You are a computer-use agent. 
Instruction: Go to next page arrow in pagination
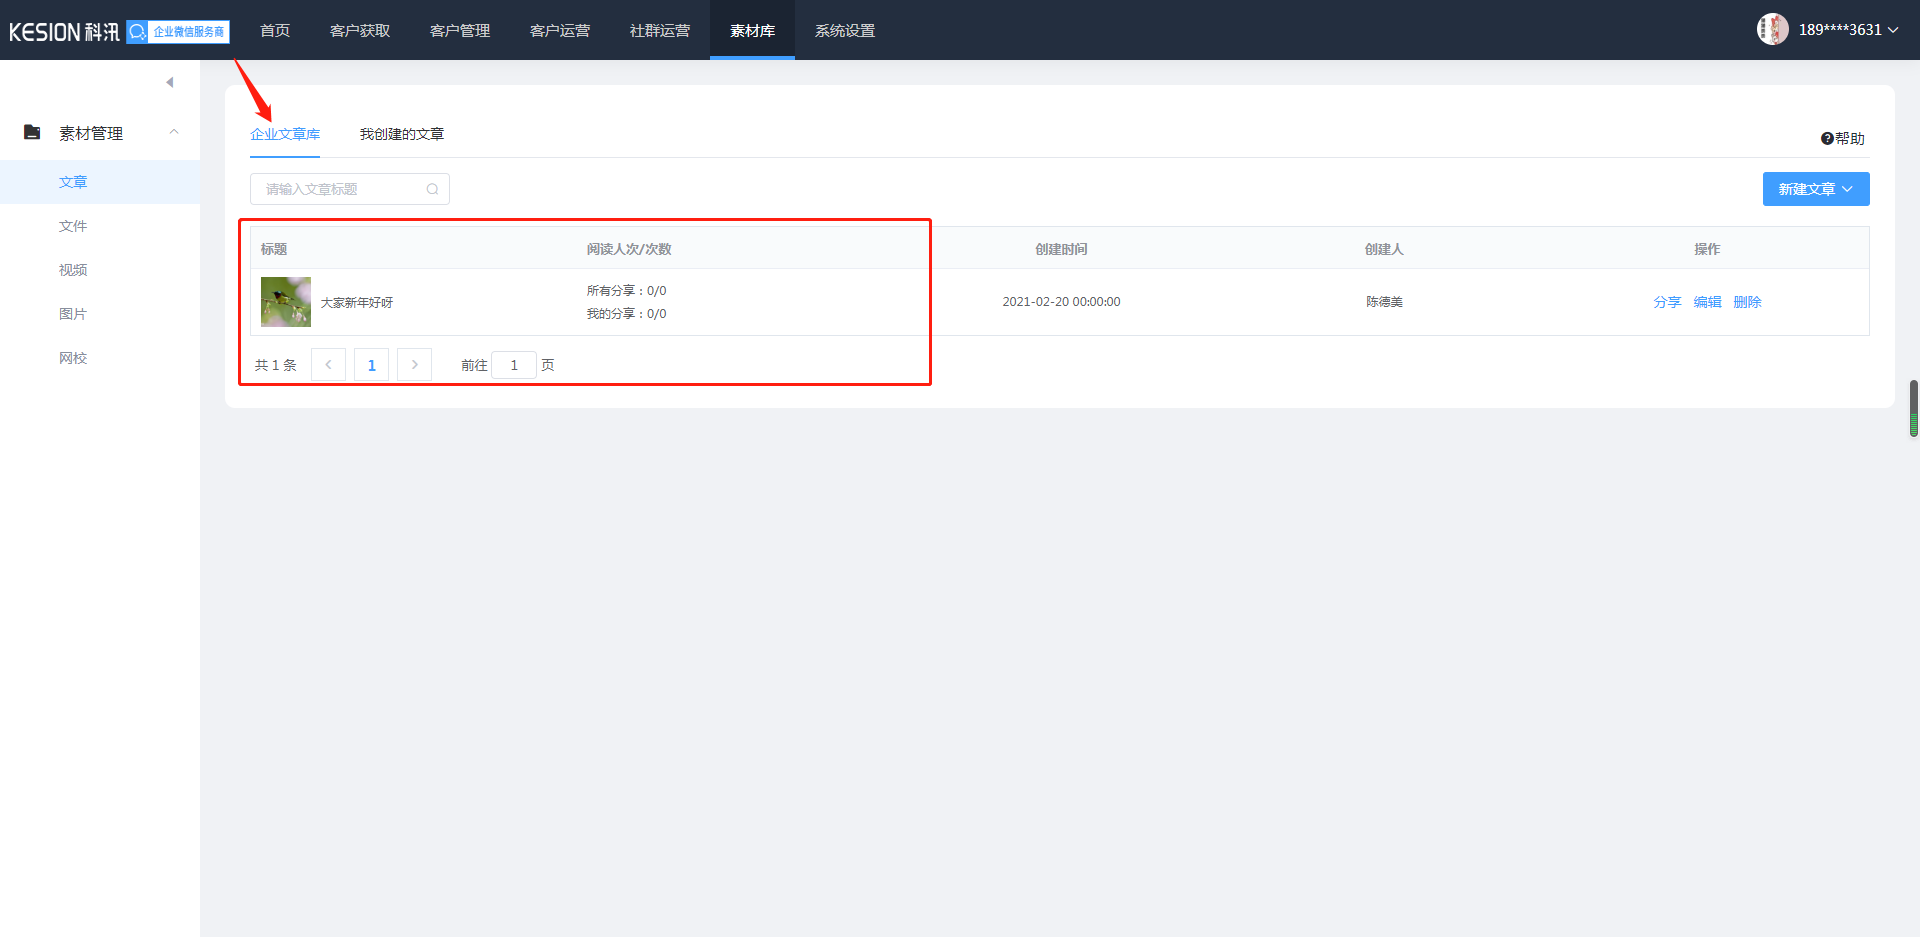coord(414,365)
